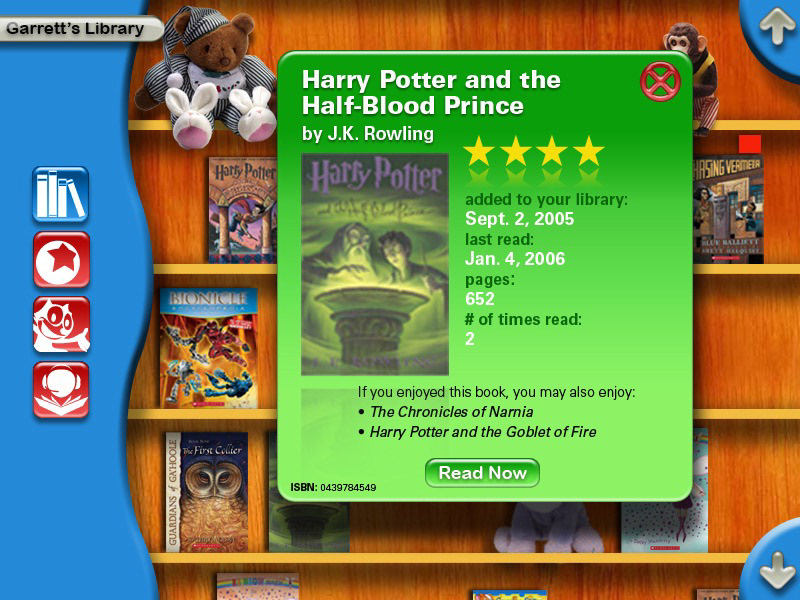Open The Chronicles of Narnia suggestion
800x600 pixels.
point(452,412)
